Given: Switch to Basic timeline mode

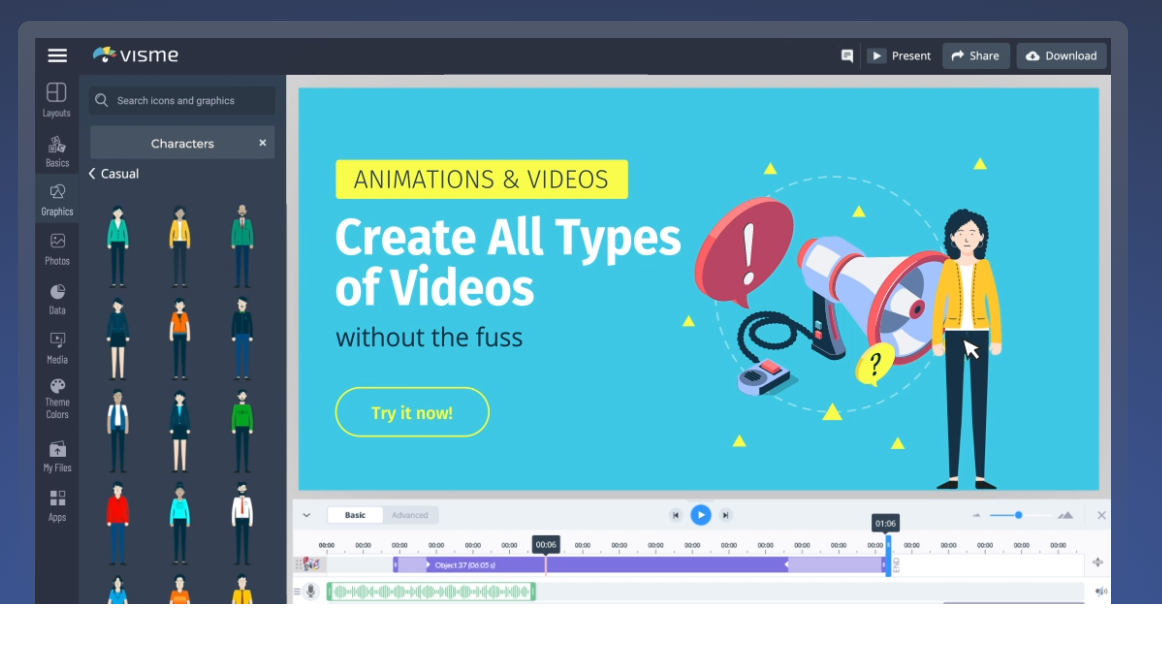Looking at the screenshot, I should [x=355, y=515].
